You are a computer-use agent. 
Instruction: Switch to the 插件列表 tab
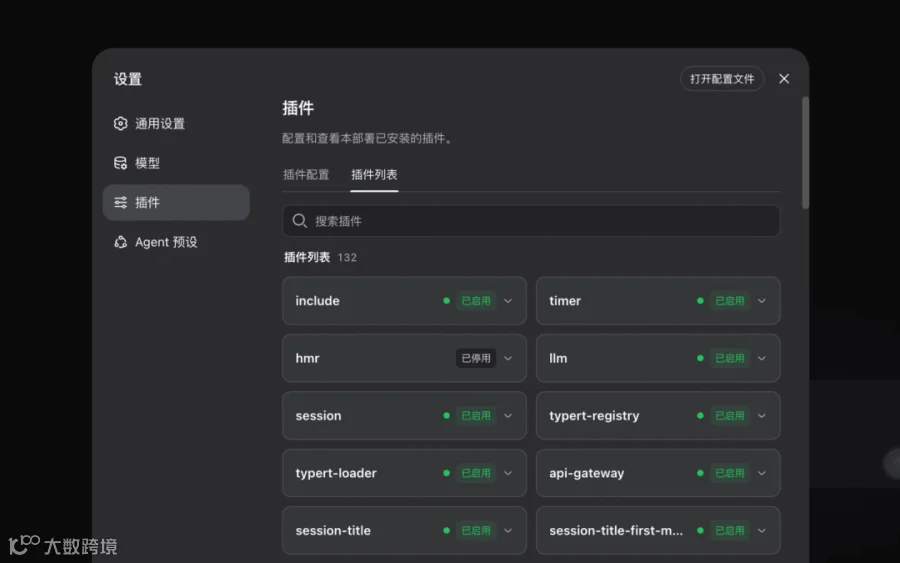(x=374, y=174)
